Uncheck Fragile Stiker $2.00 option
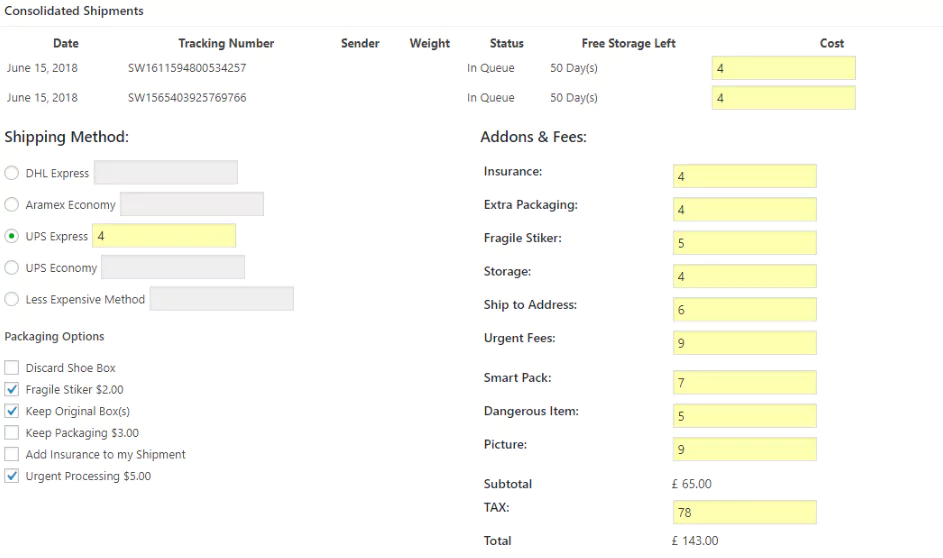 tap(12, 390)
